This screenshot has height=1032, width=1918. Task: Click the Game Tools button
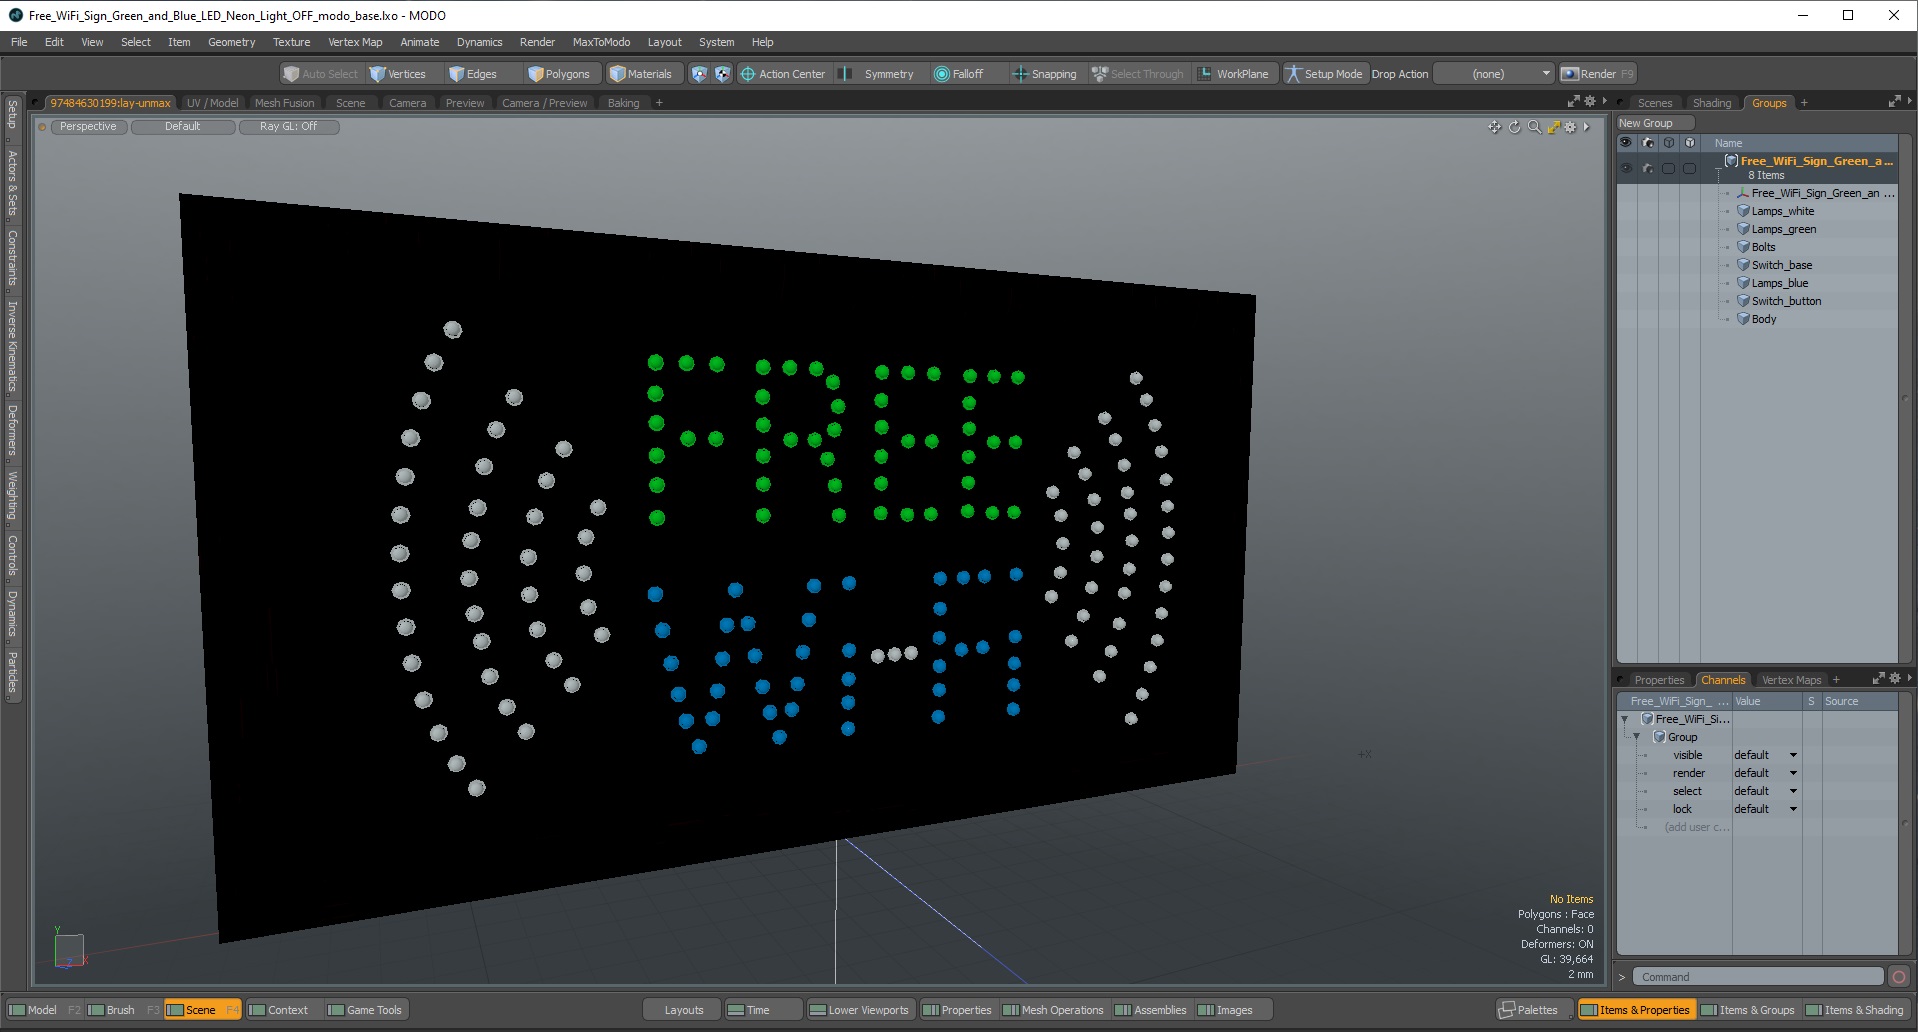point(365,1010)
